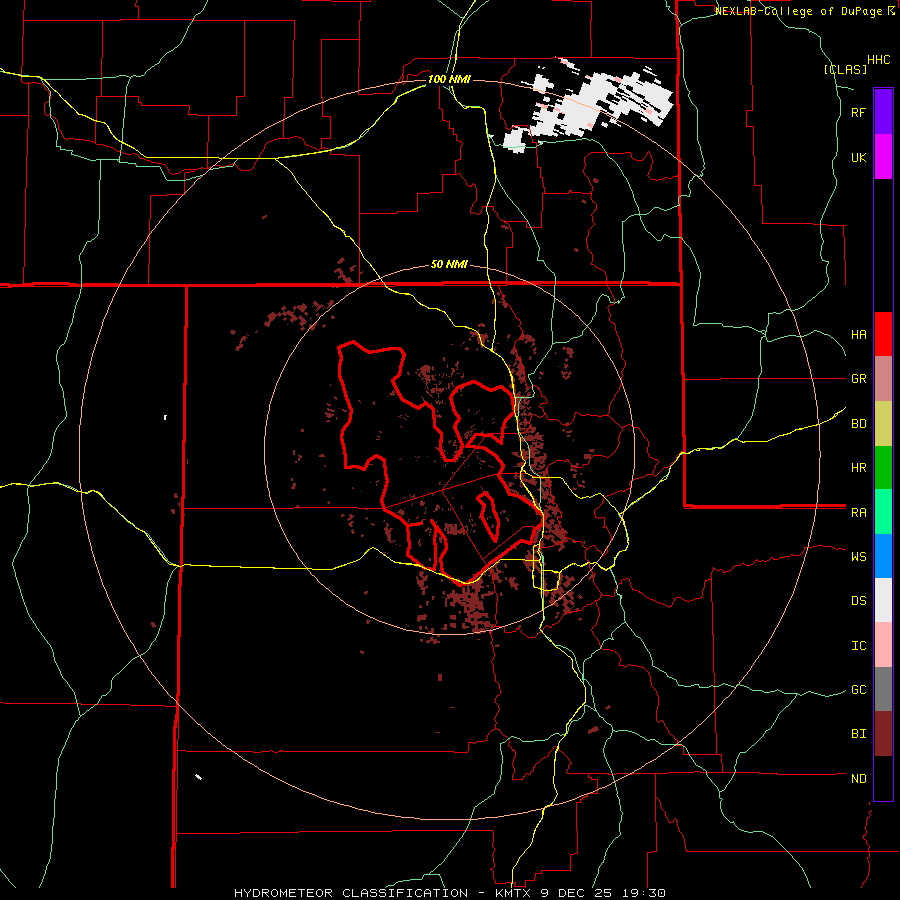The height and width of the screenshot is (900, 900).
Task: Click the white DS color swatch
Action: (x=883, y=600)
